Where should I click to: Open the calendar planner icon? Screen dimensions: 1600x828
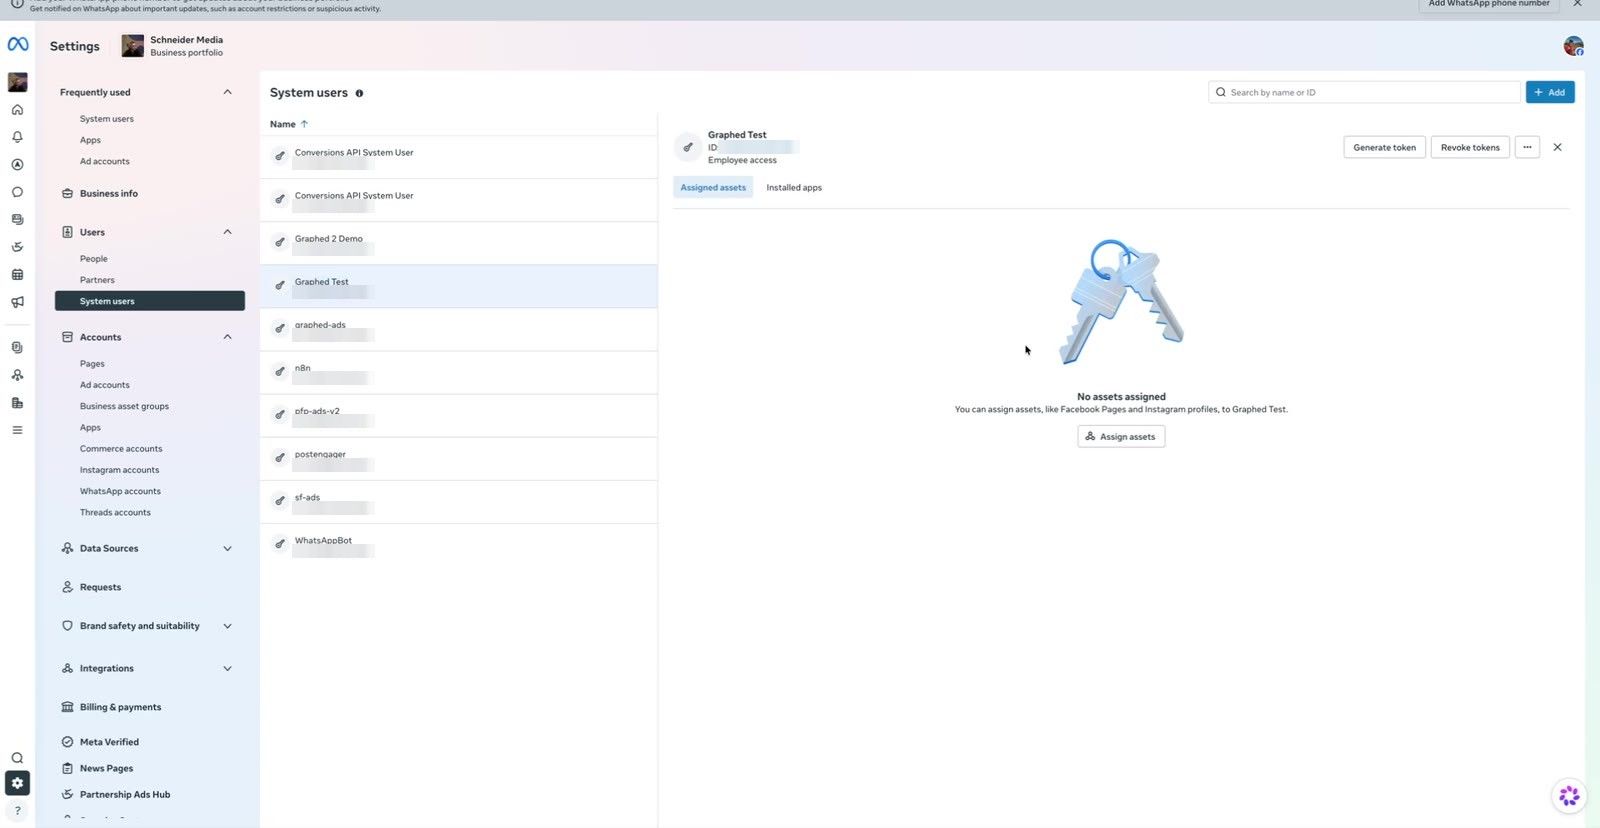coord(17,275)
